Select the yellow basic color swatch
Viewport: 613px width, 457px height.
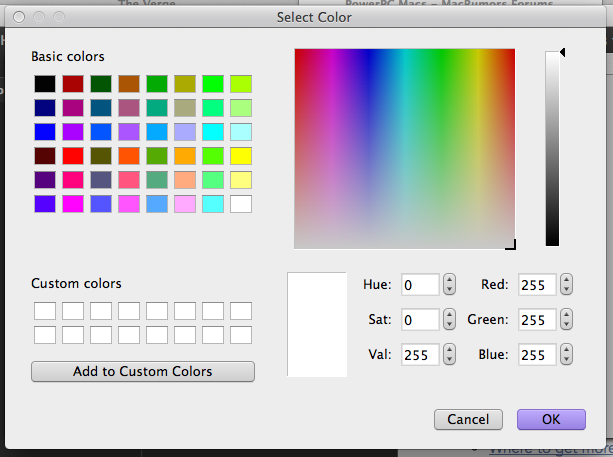240,156
